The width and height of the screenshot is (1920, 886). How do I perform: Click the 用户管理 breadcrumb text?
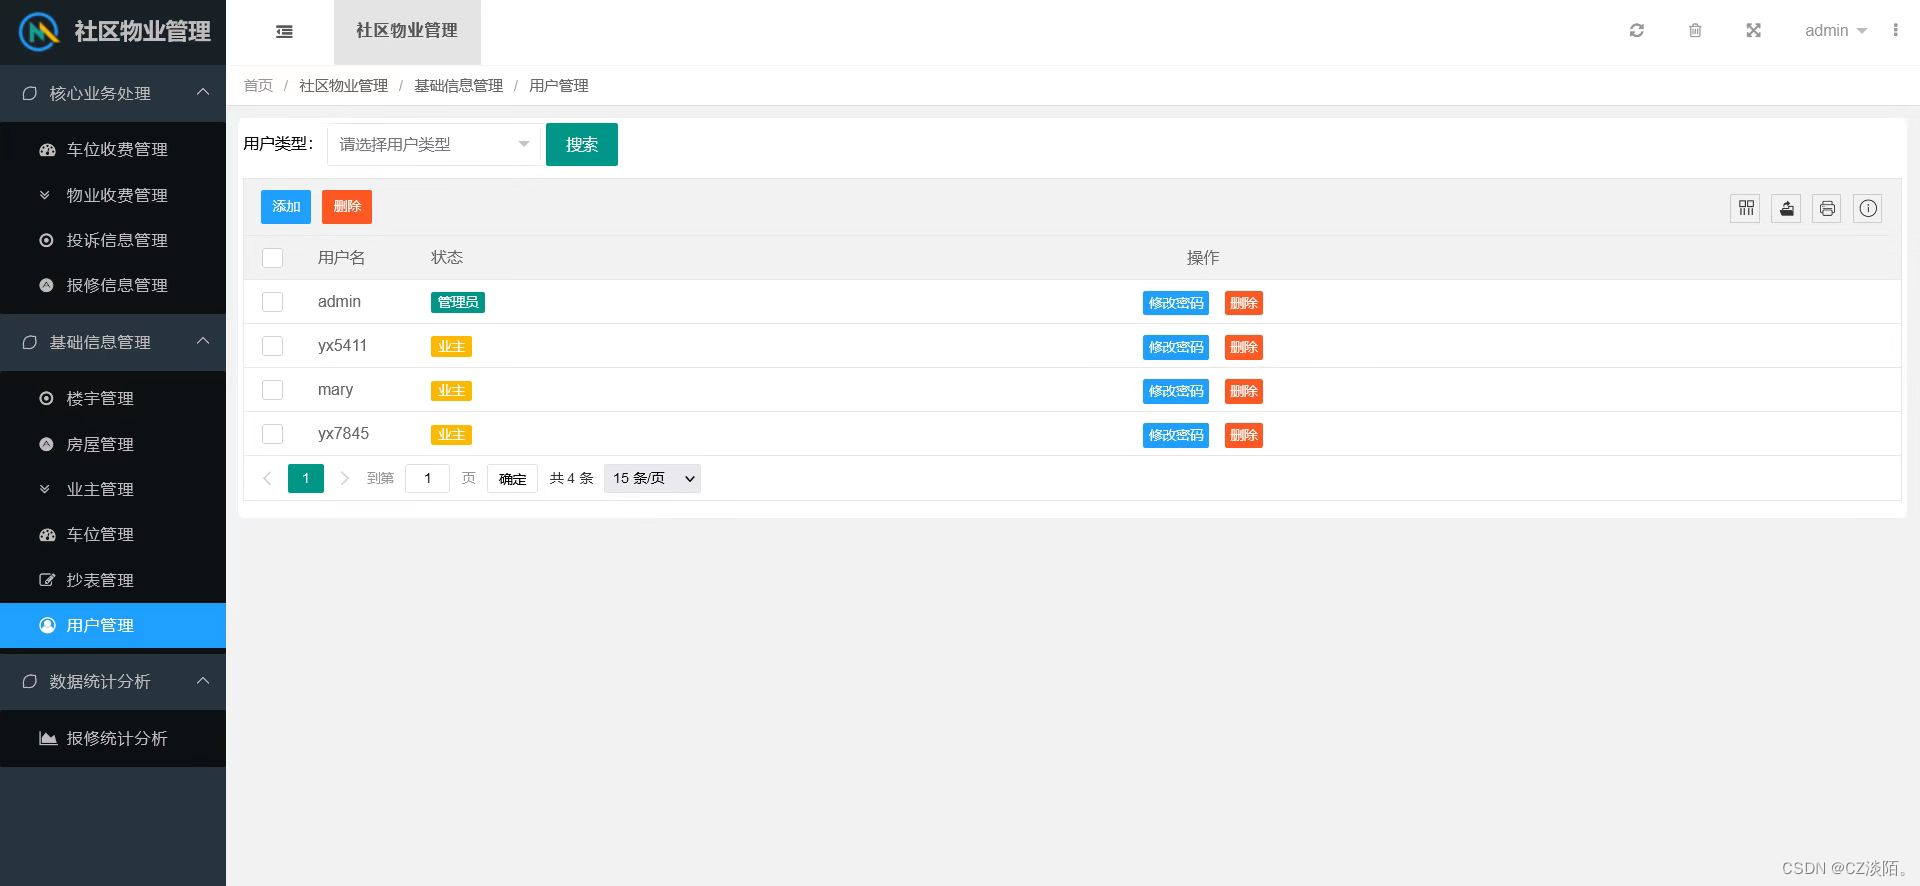pos(559,86)
